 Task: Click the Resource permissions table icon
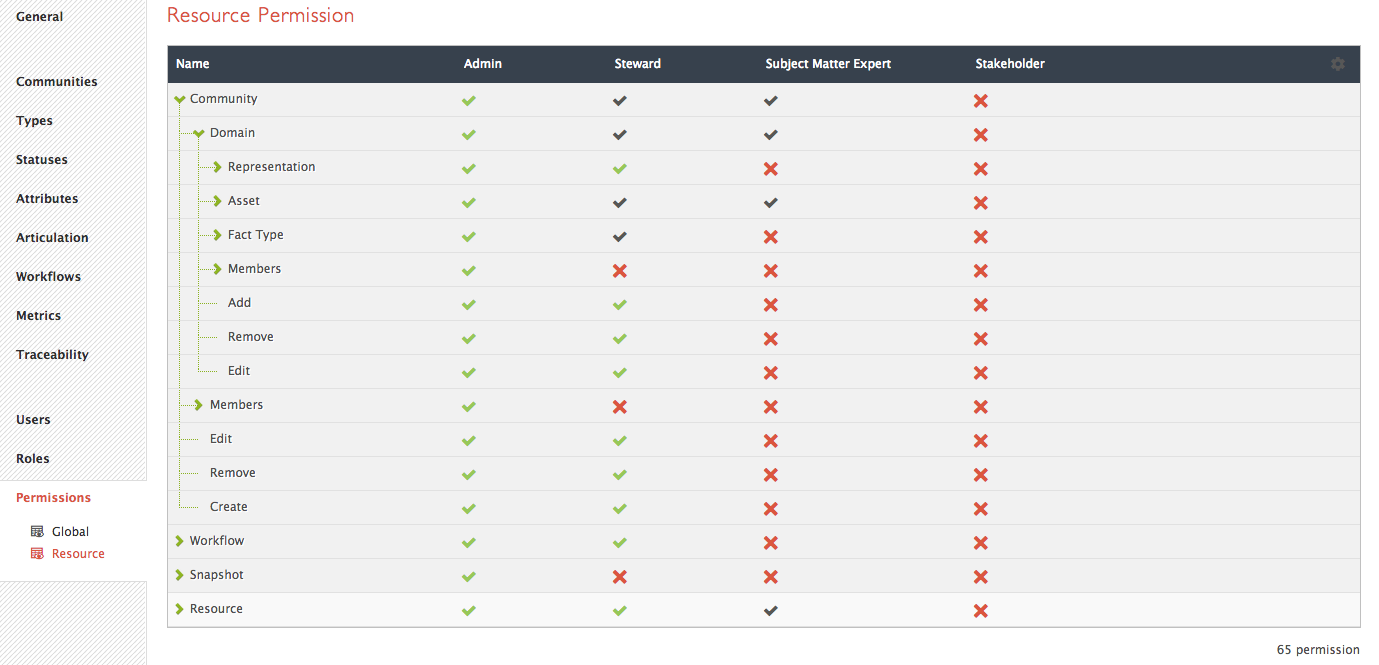(x=37, y=554)
